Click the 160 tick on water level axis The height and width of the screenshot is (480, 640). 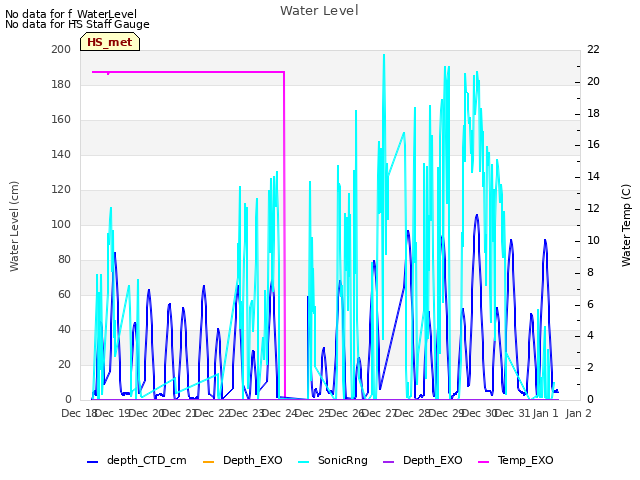tap(61, 120)
